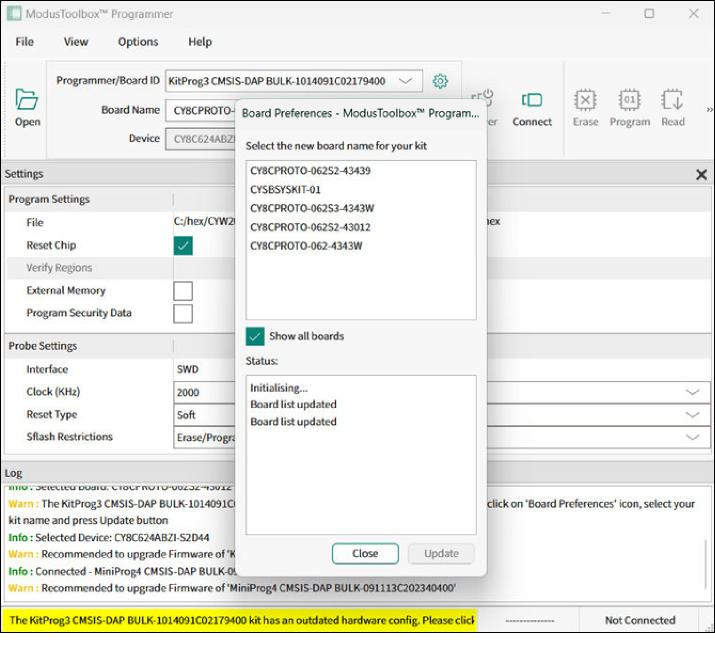Click the Program chip icon
This screenshot has width=715, height=647.
click(x=629, y=109)
